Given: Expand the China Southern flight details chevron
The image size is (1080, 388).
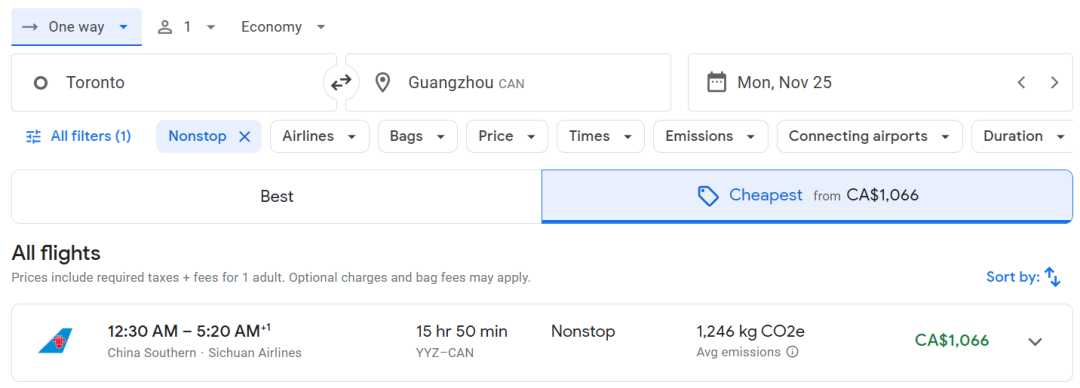Looking at the screenshot, I should click(1035, 341).
